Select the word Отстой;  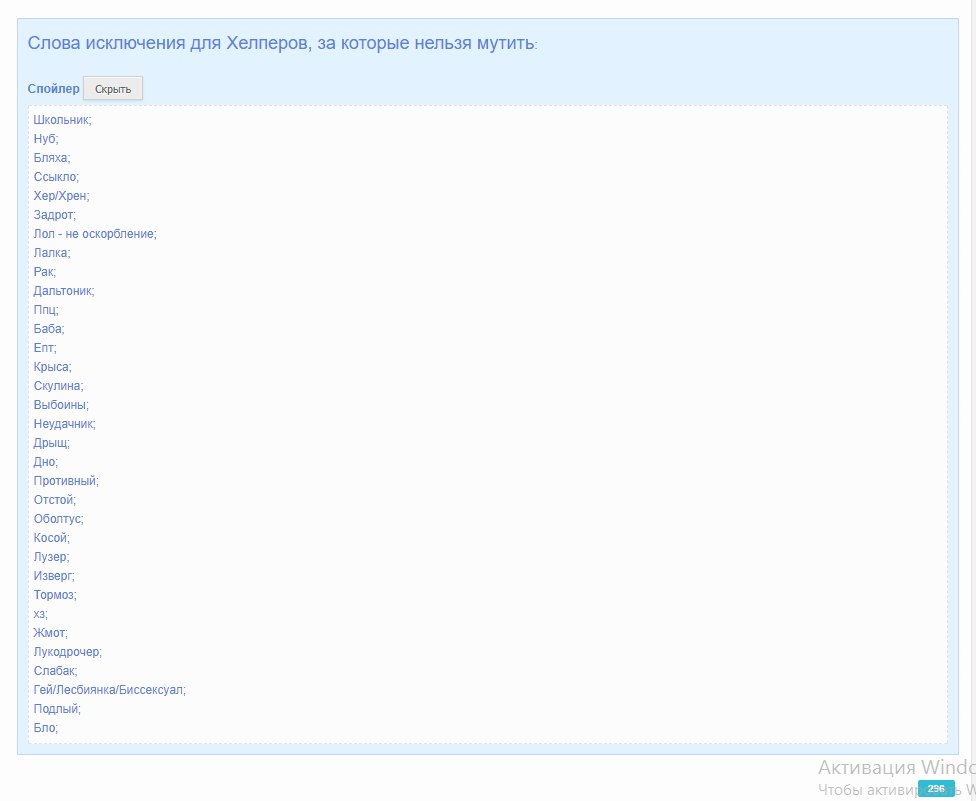[54, 499]
